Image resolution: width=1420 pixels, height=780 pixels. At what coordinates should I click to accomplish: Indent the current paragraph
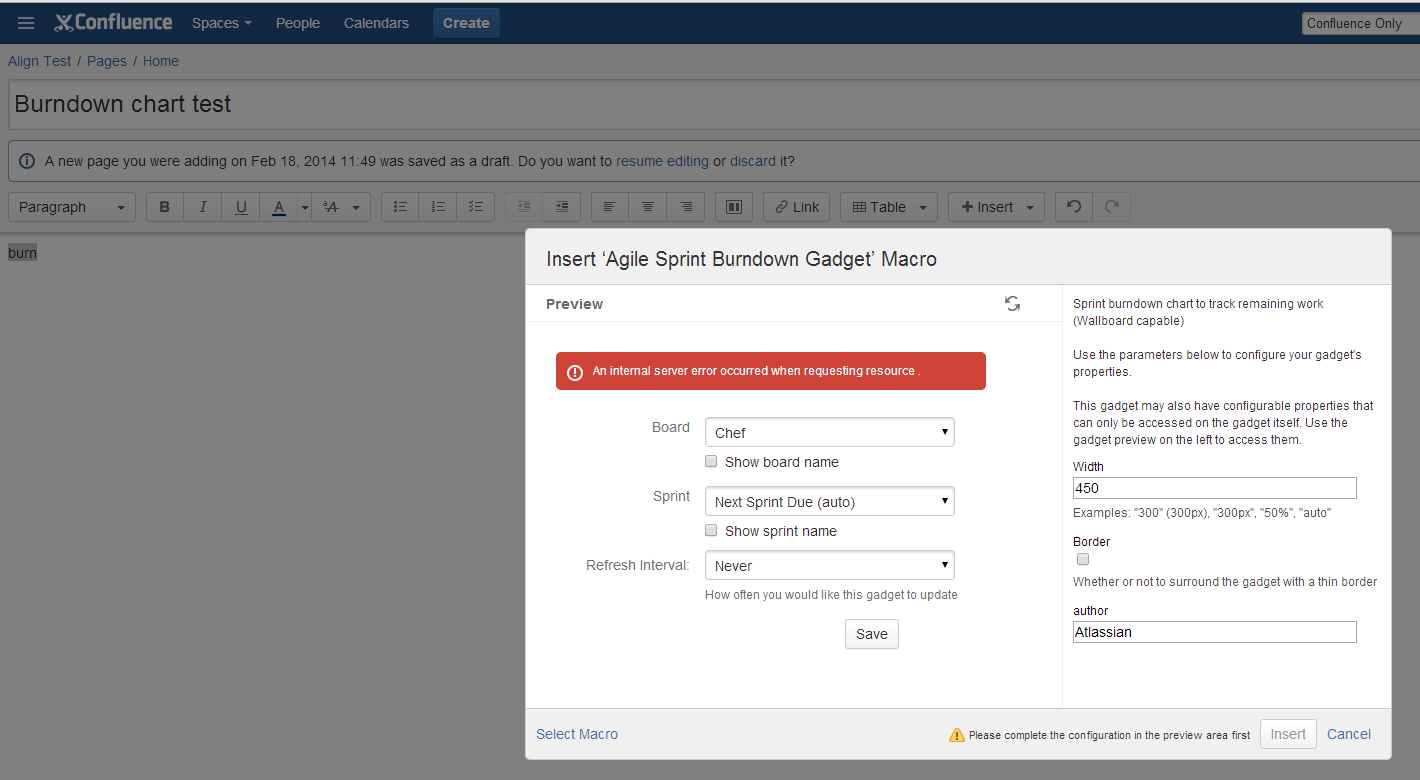tap(562, 207)
